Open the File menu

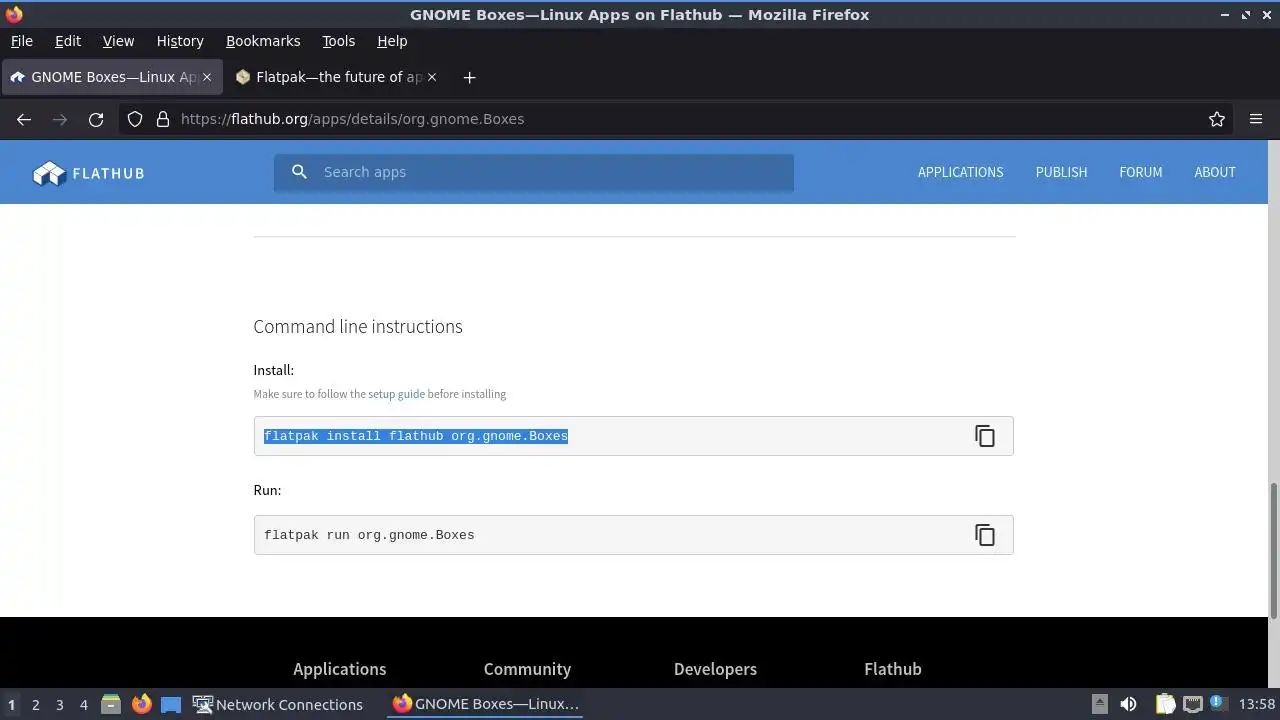(21, 41)
